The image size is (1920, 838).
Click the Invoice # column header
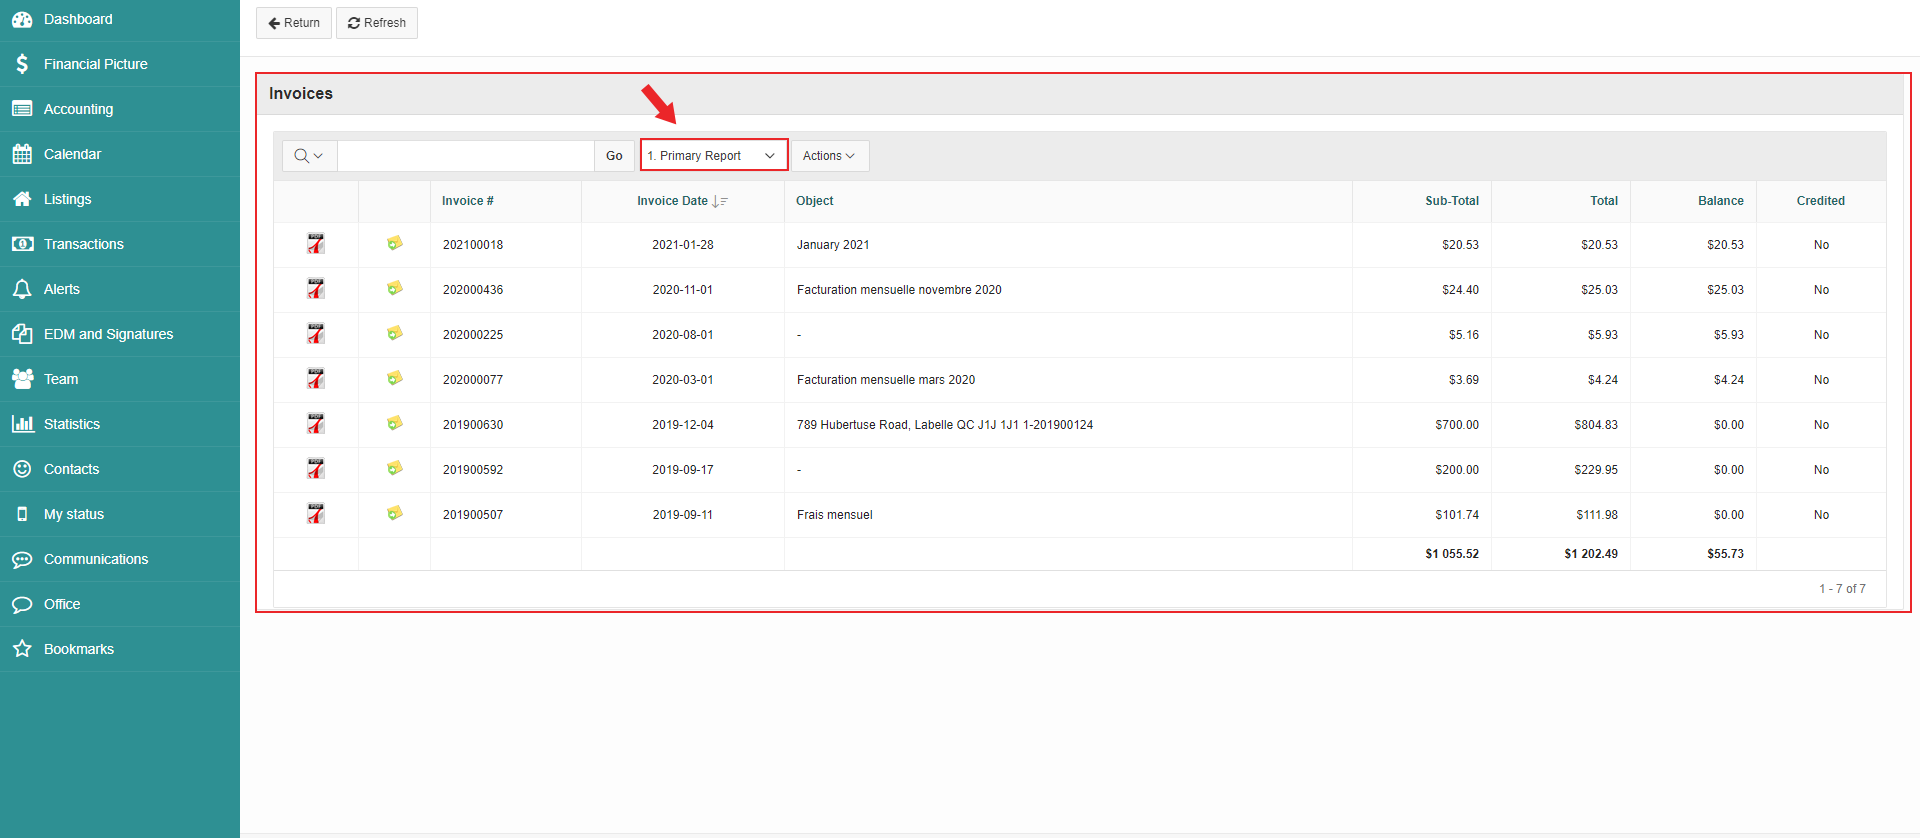pos(468,201)
